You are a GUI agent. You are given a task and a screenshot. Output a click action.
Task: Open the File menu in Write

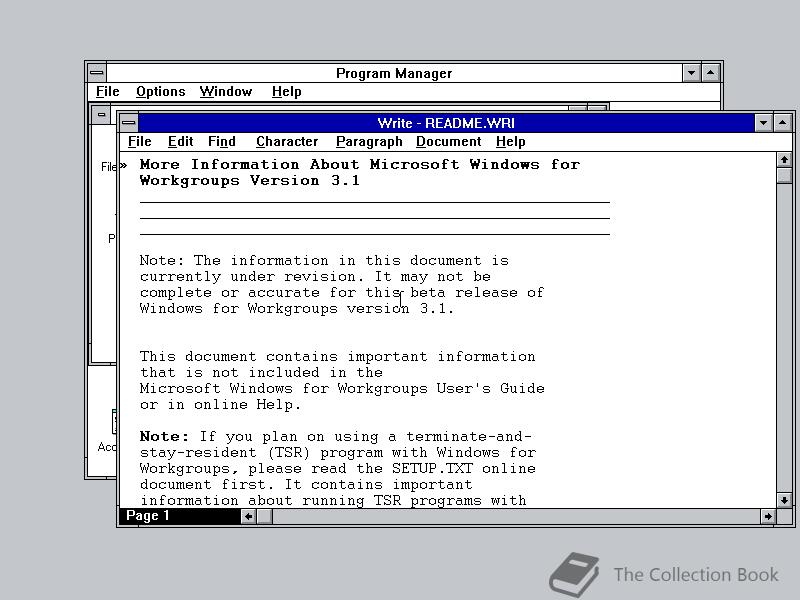[139, 142]
